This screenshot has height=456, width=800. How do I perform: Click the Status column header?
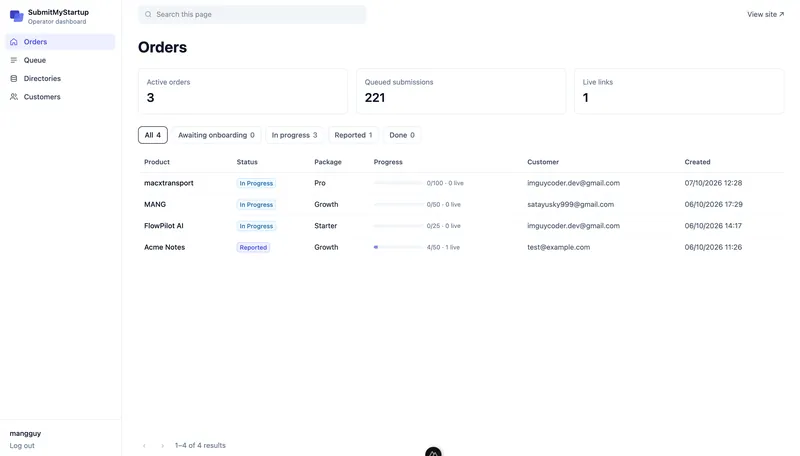[247, 162]
